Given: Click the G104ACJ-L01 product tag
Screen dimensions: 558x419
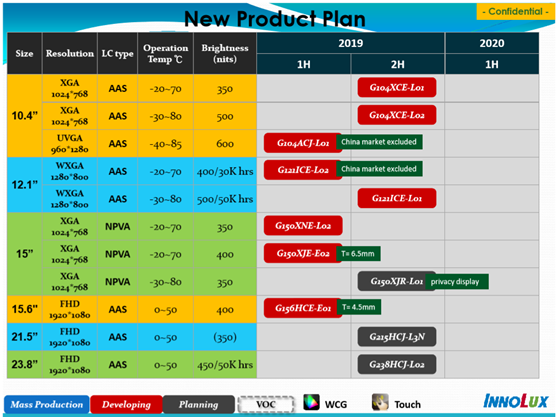Looking at the screenshot, I should (303, 143).
